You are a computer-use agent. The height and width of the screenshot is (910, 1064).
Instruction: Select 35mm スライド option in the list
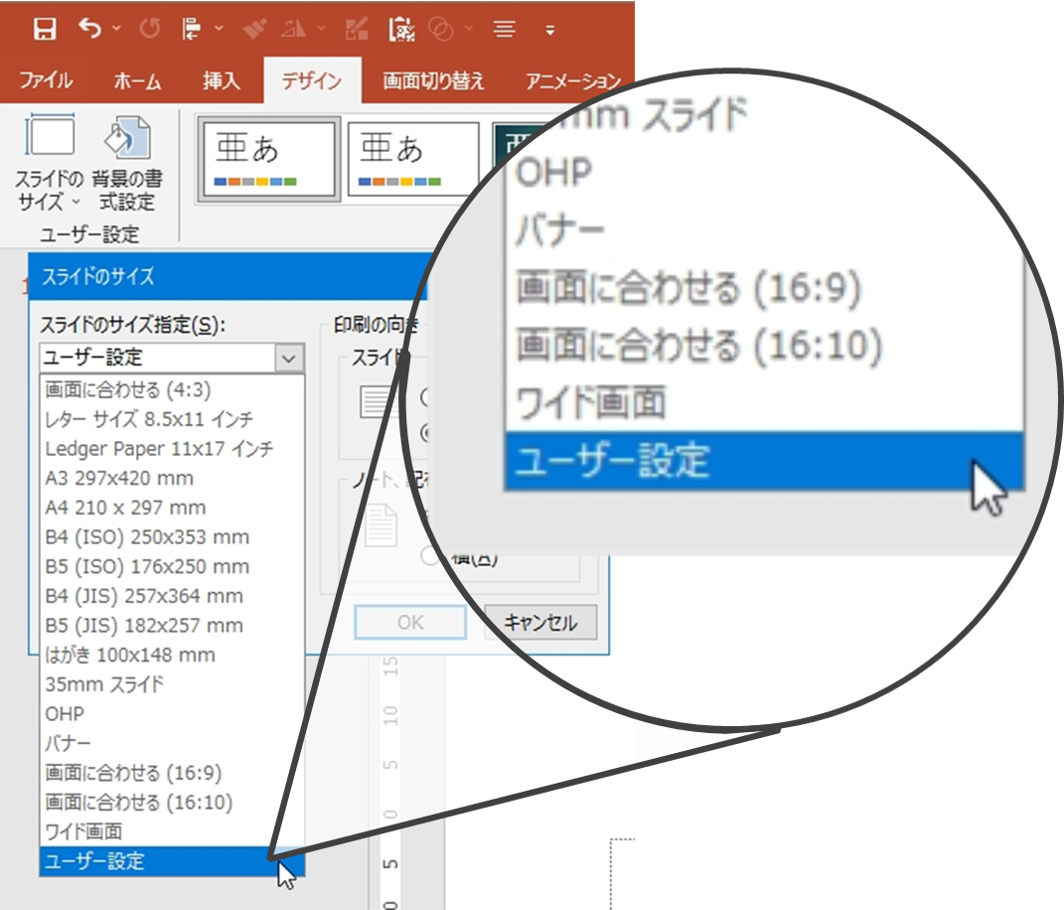[172, 684]
